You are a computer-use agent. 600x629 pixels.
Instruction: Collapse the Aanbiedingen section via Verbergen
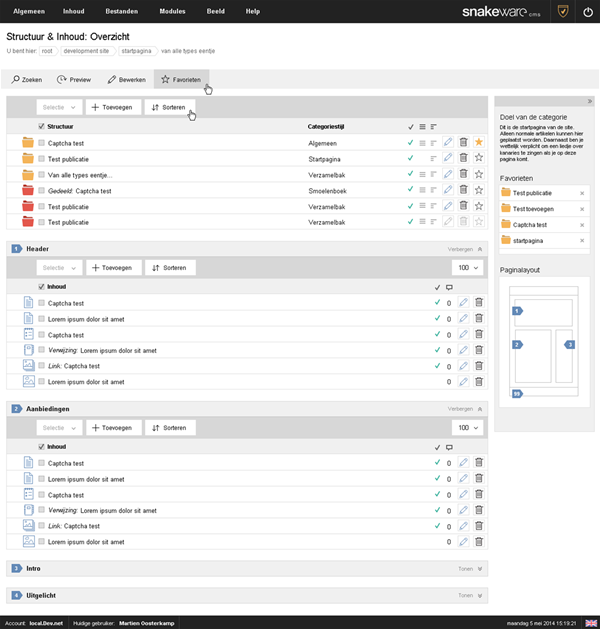pyautogui.click(x=465, y=408)
